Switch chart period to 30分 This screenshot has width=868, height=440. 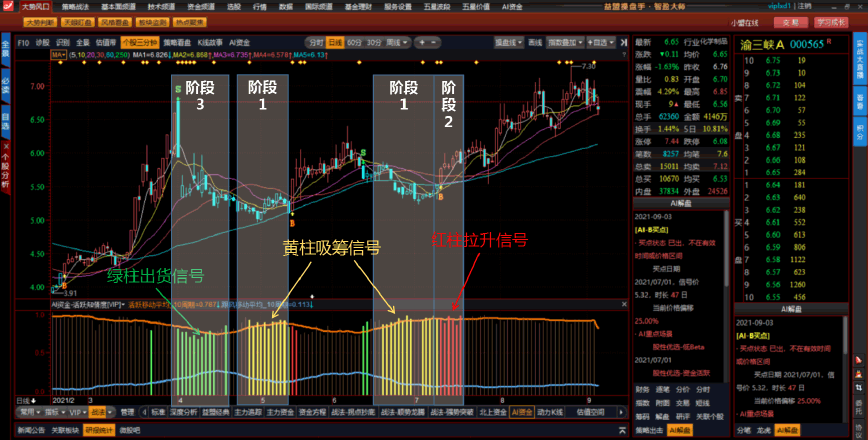(374, 43)
